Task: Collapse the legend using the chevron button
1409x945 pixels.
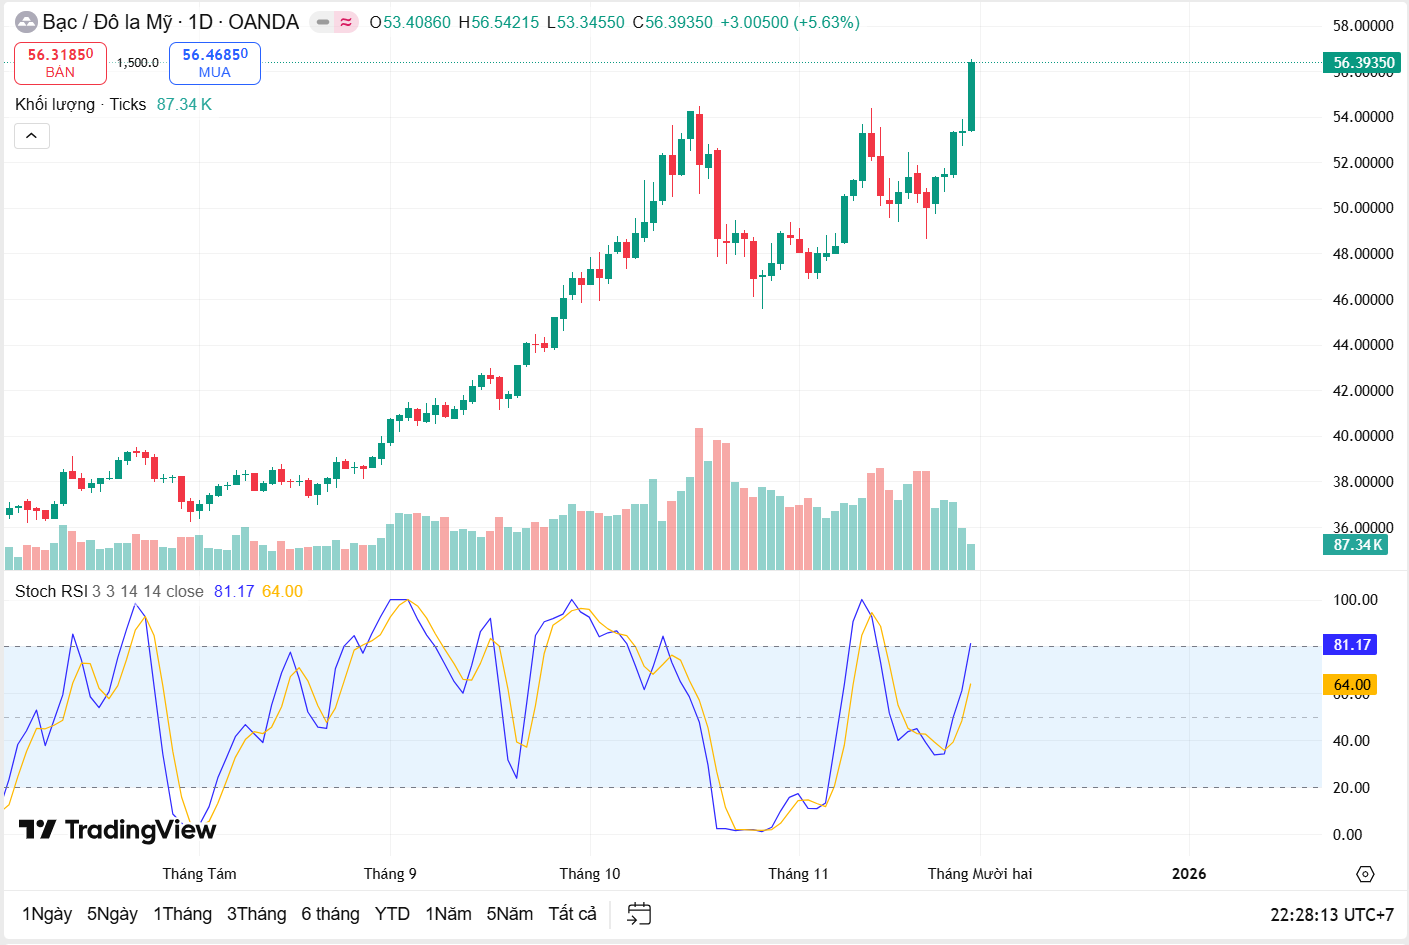Action: tap(31, 135)
